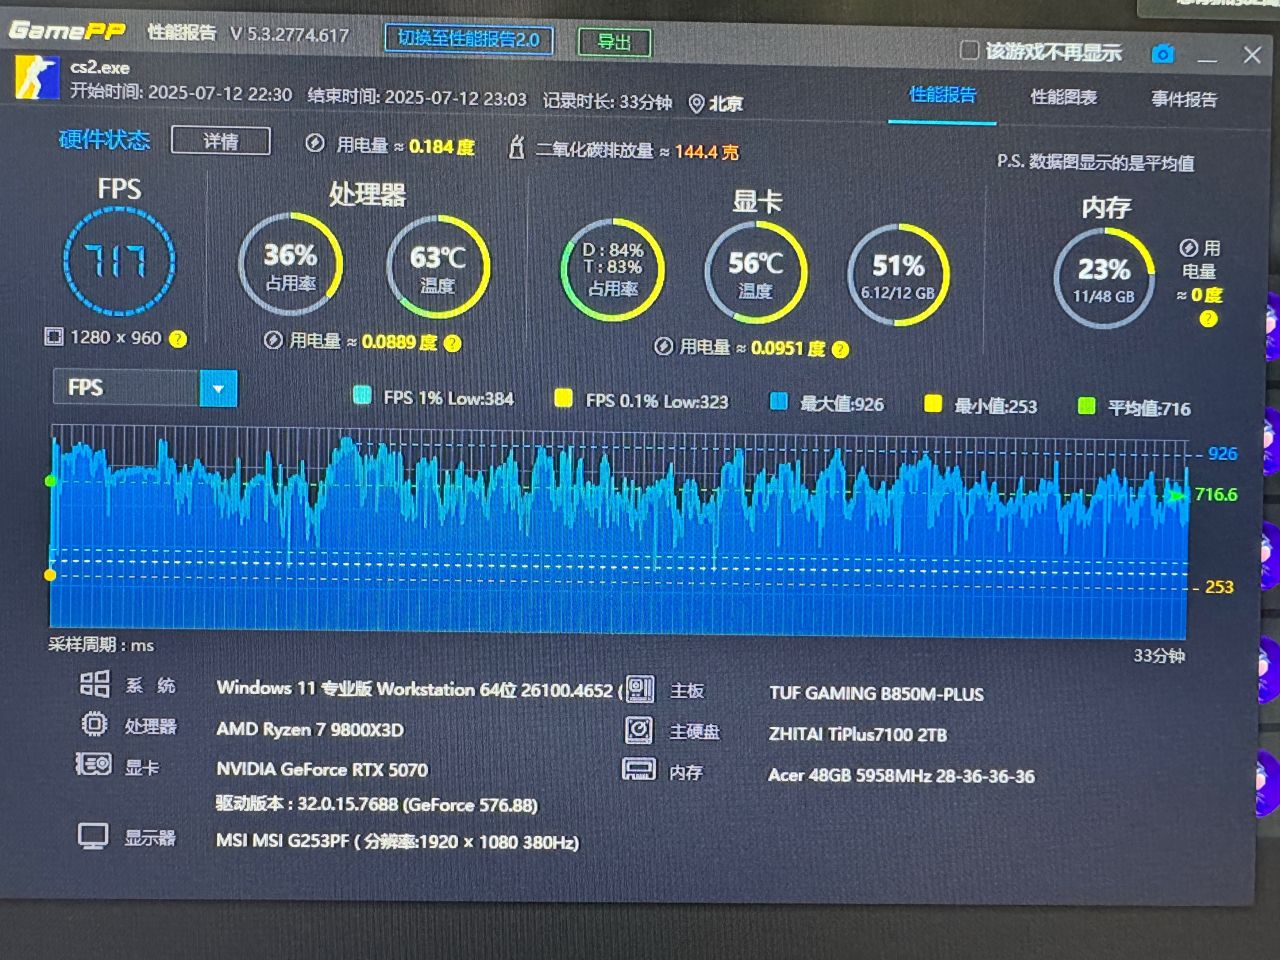Click the memory 23% 11/48 GB gauge
The image size is (1280, 960).
(1104, 278)
